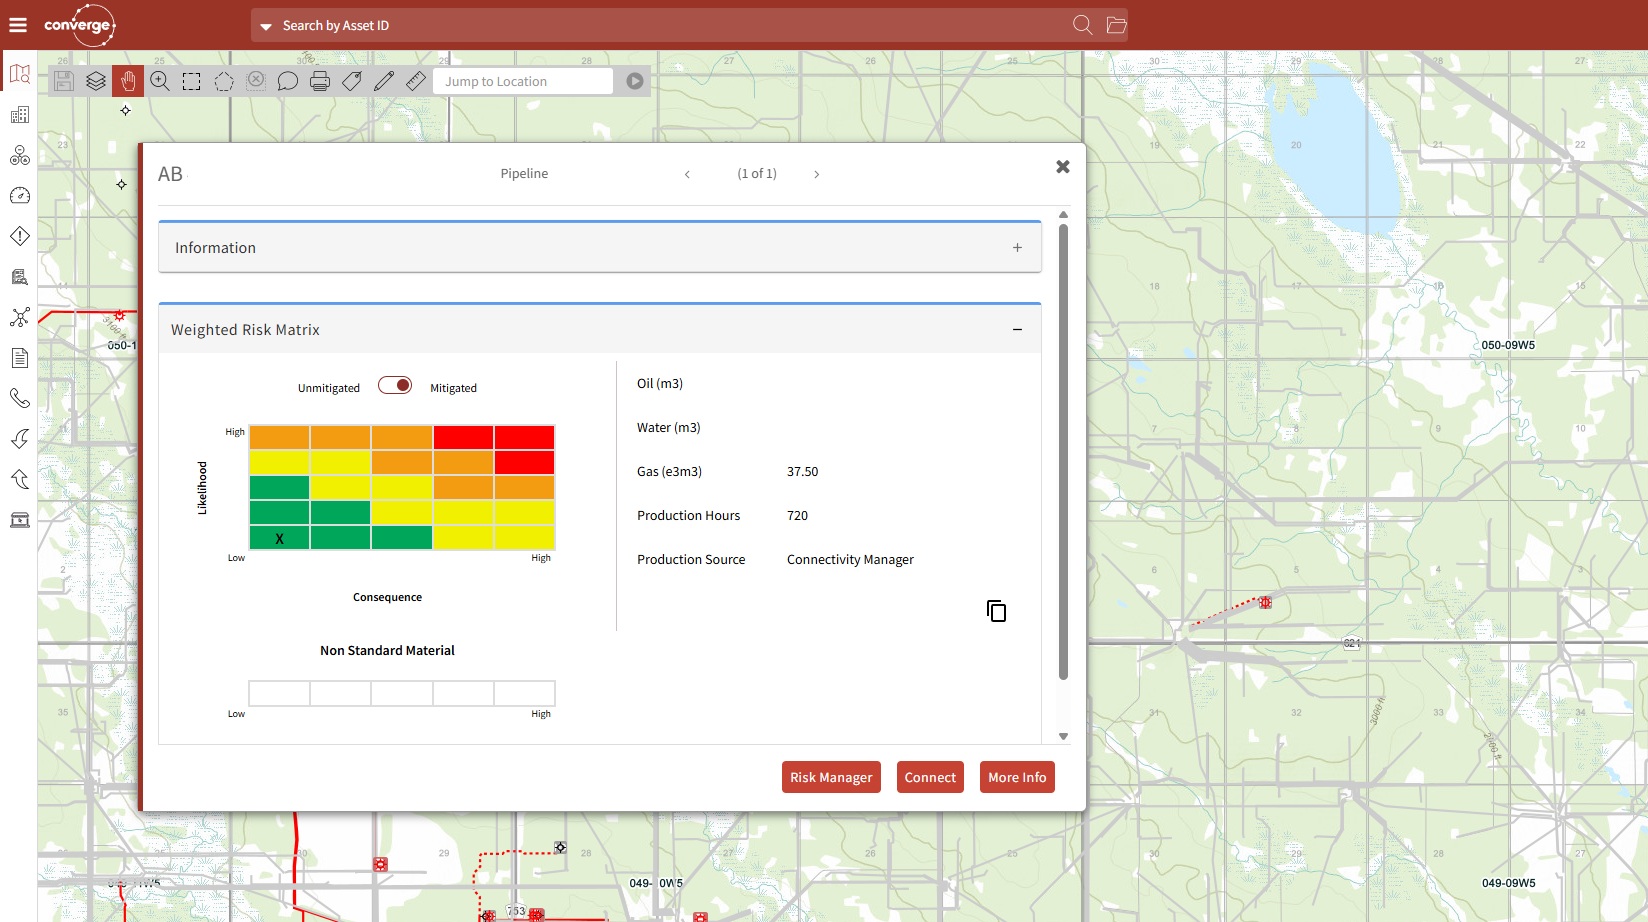Screen dimensions: 1648x922
Task: Open the warning diamond sidebar icon
Action: click(19, 236)
